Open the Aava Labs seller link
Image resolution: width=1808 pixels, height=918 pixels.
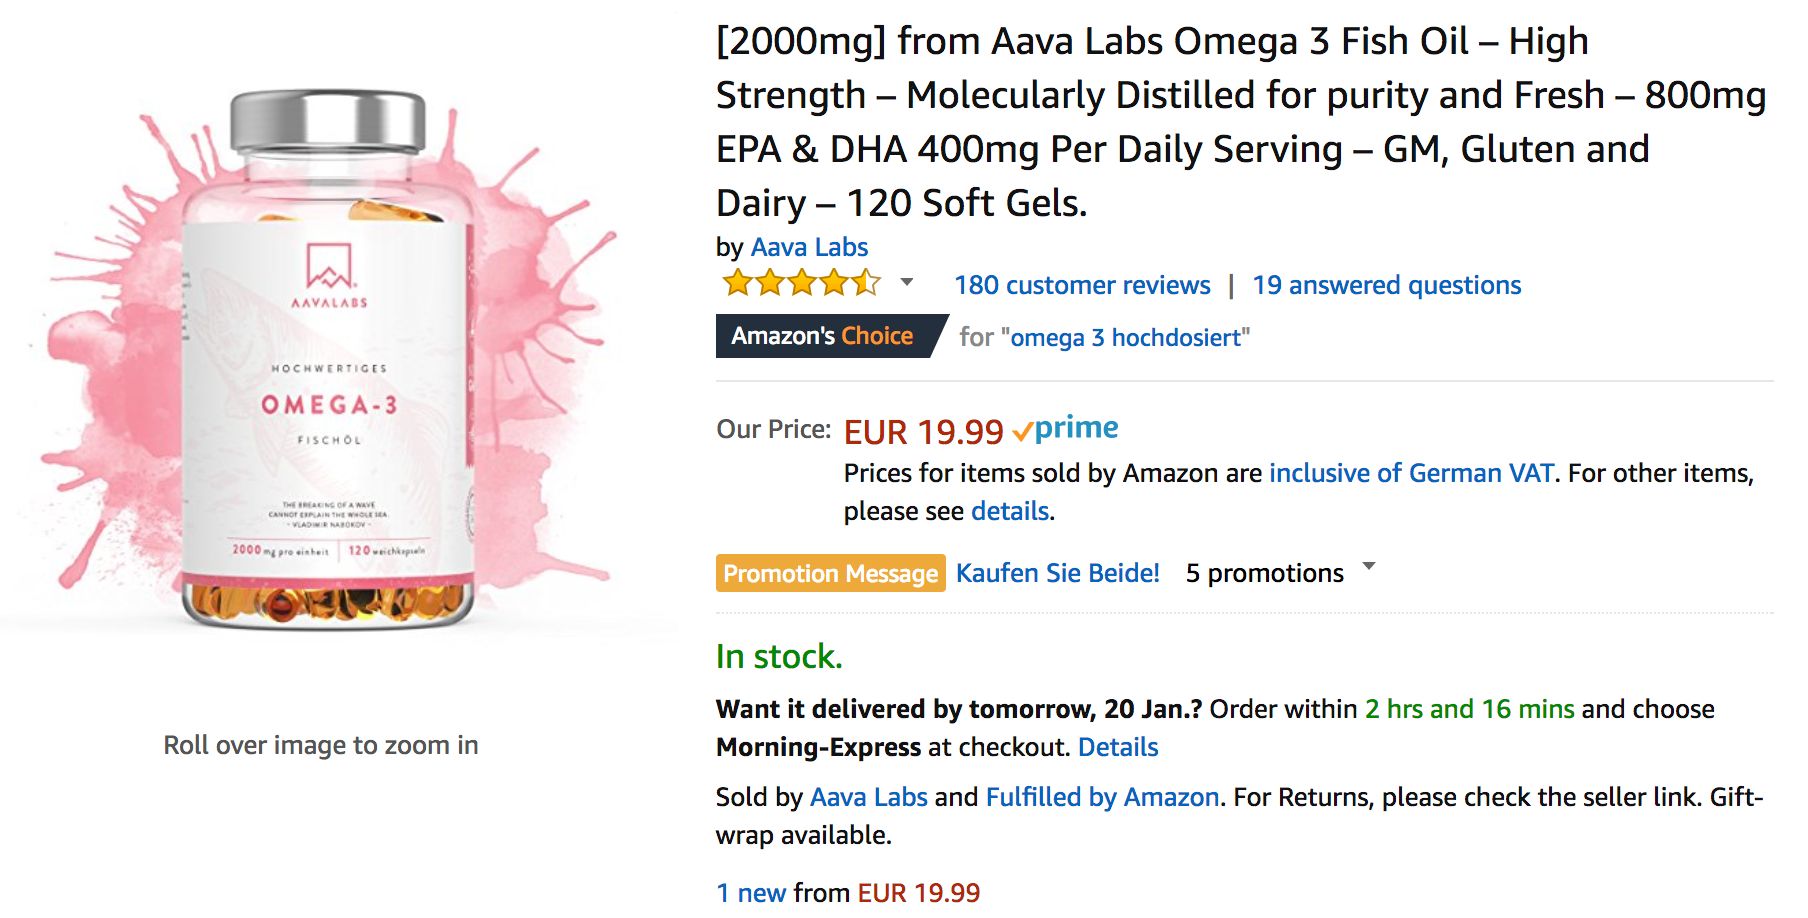[x=868, y=797]
